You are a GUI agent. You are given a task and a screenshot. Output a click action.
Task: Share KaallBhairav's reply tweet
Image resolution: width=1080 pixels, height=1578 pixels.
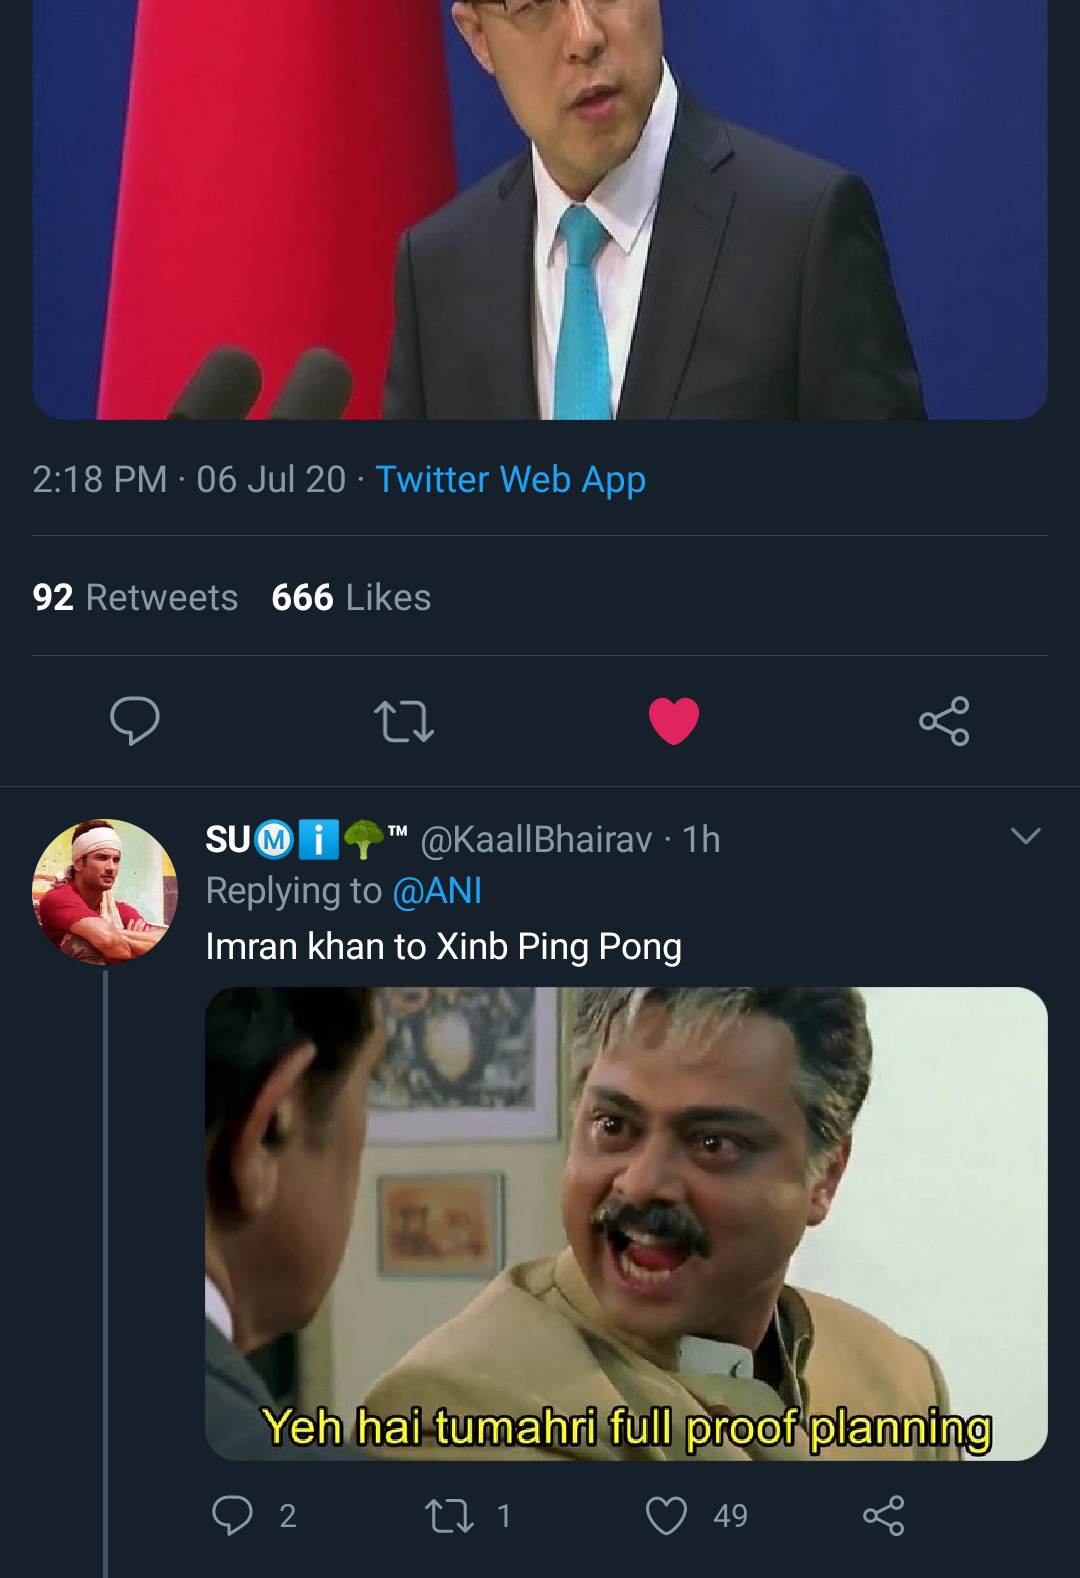[884, 1515]
